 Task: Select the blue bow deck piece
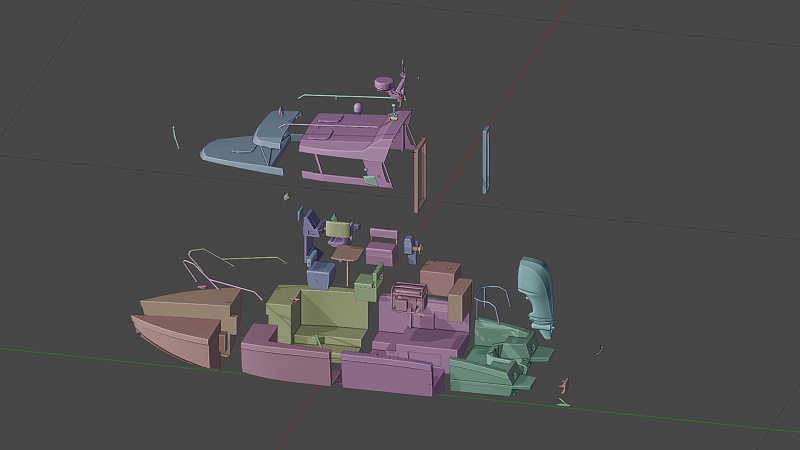(x=250, y=145)
